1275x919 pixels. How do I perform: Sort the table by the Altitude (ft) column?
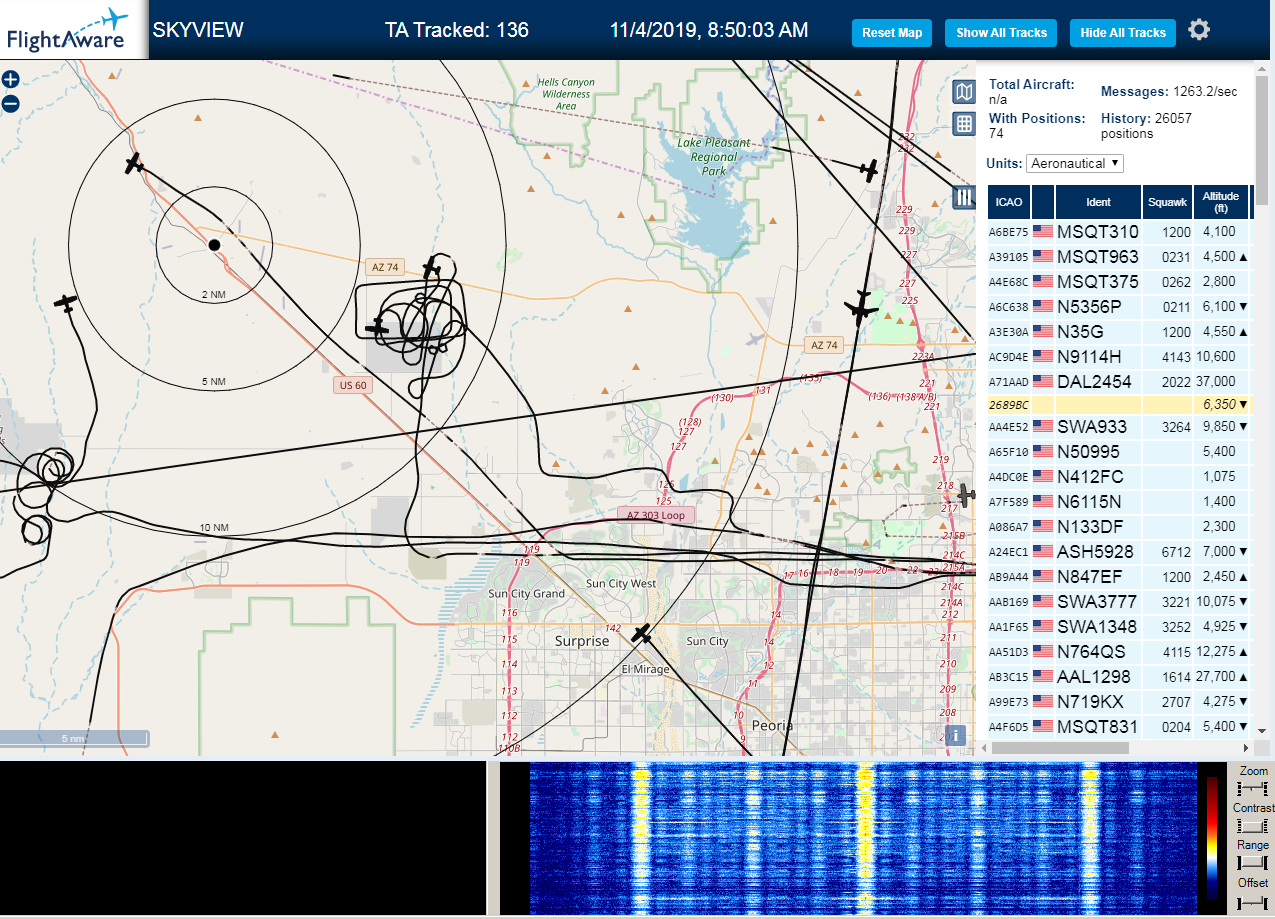pos(1221,202)
